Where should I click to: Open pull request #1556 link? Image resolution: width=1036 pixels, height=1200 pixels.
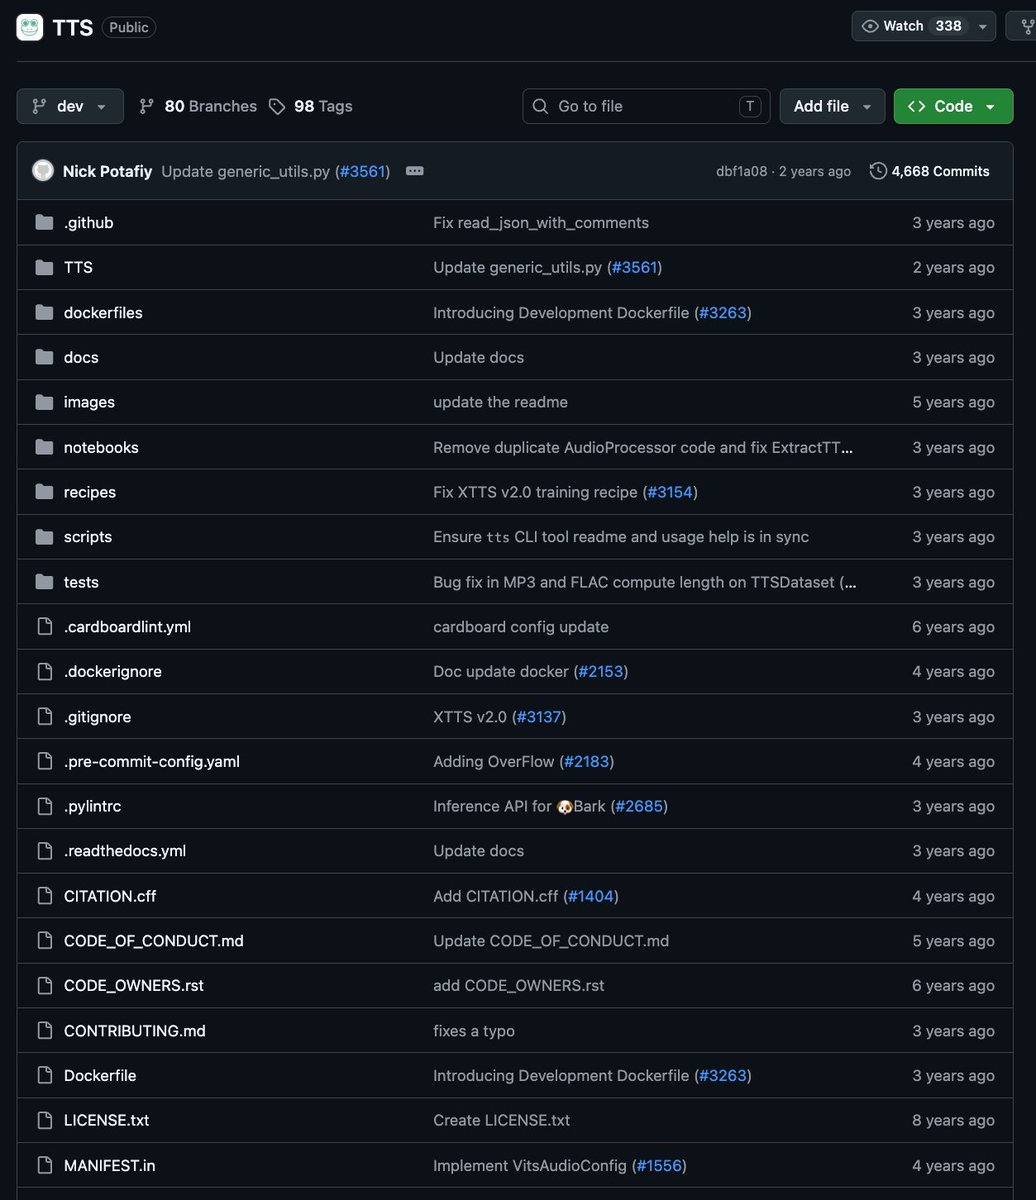pyautogui.click(x=659, y=1165)
